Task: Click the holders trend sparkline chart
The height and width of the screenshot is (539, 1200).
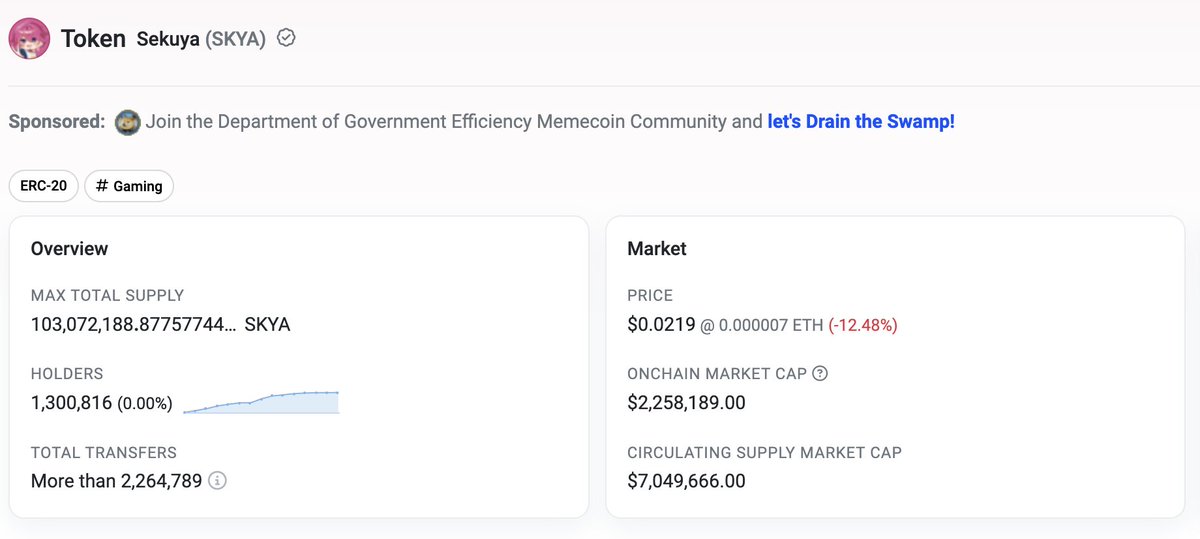Action: click(x=261, y=402)
